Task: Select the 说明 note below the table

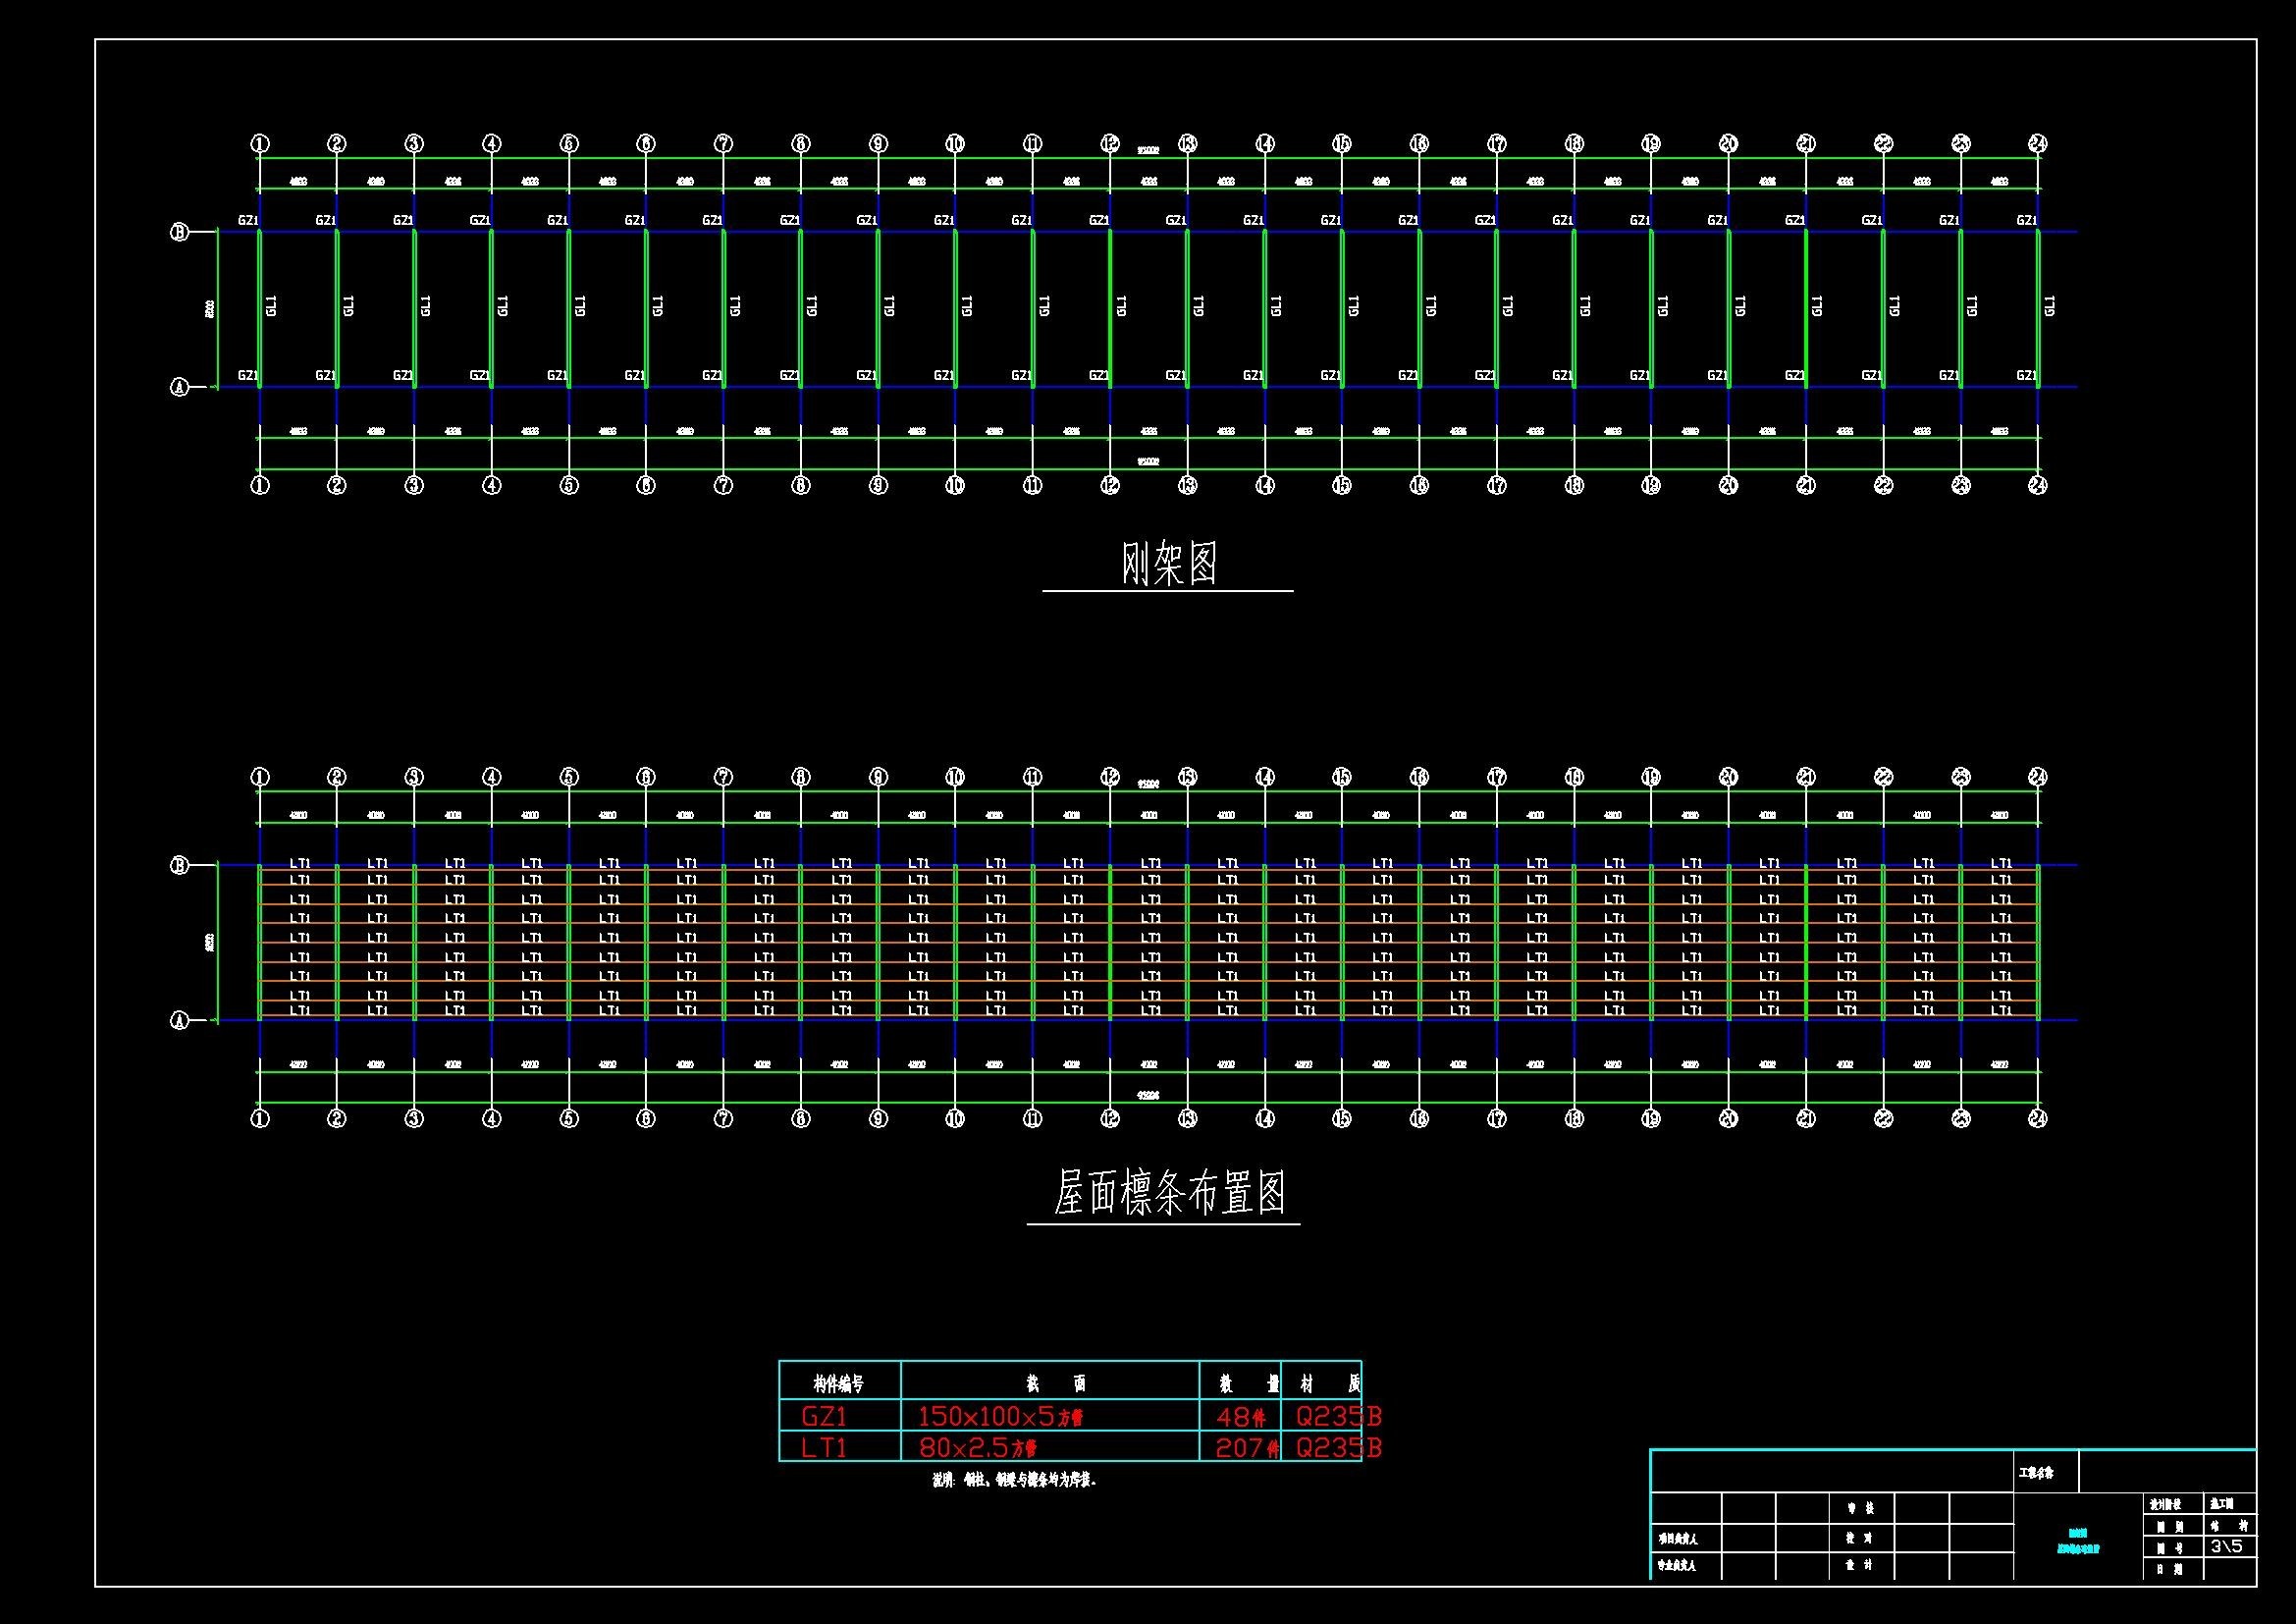Action: coord(1014,1480)
